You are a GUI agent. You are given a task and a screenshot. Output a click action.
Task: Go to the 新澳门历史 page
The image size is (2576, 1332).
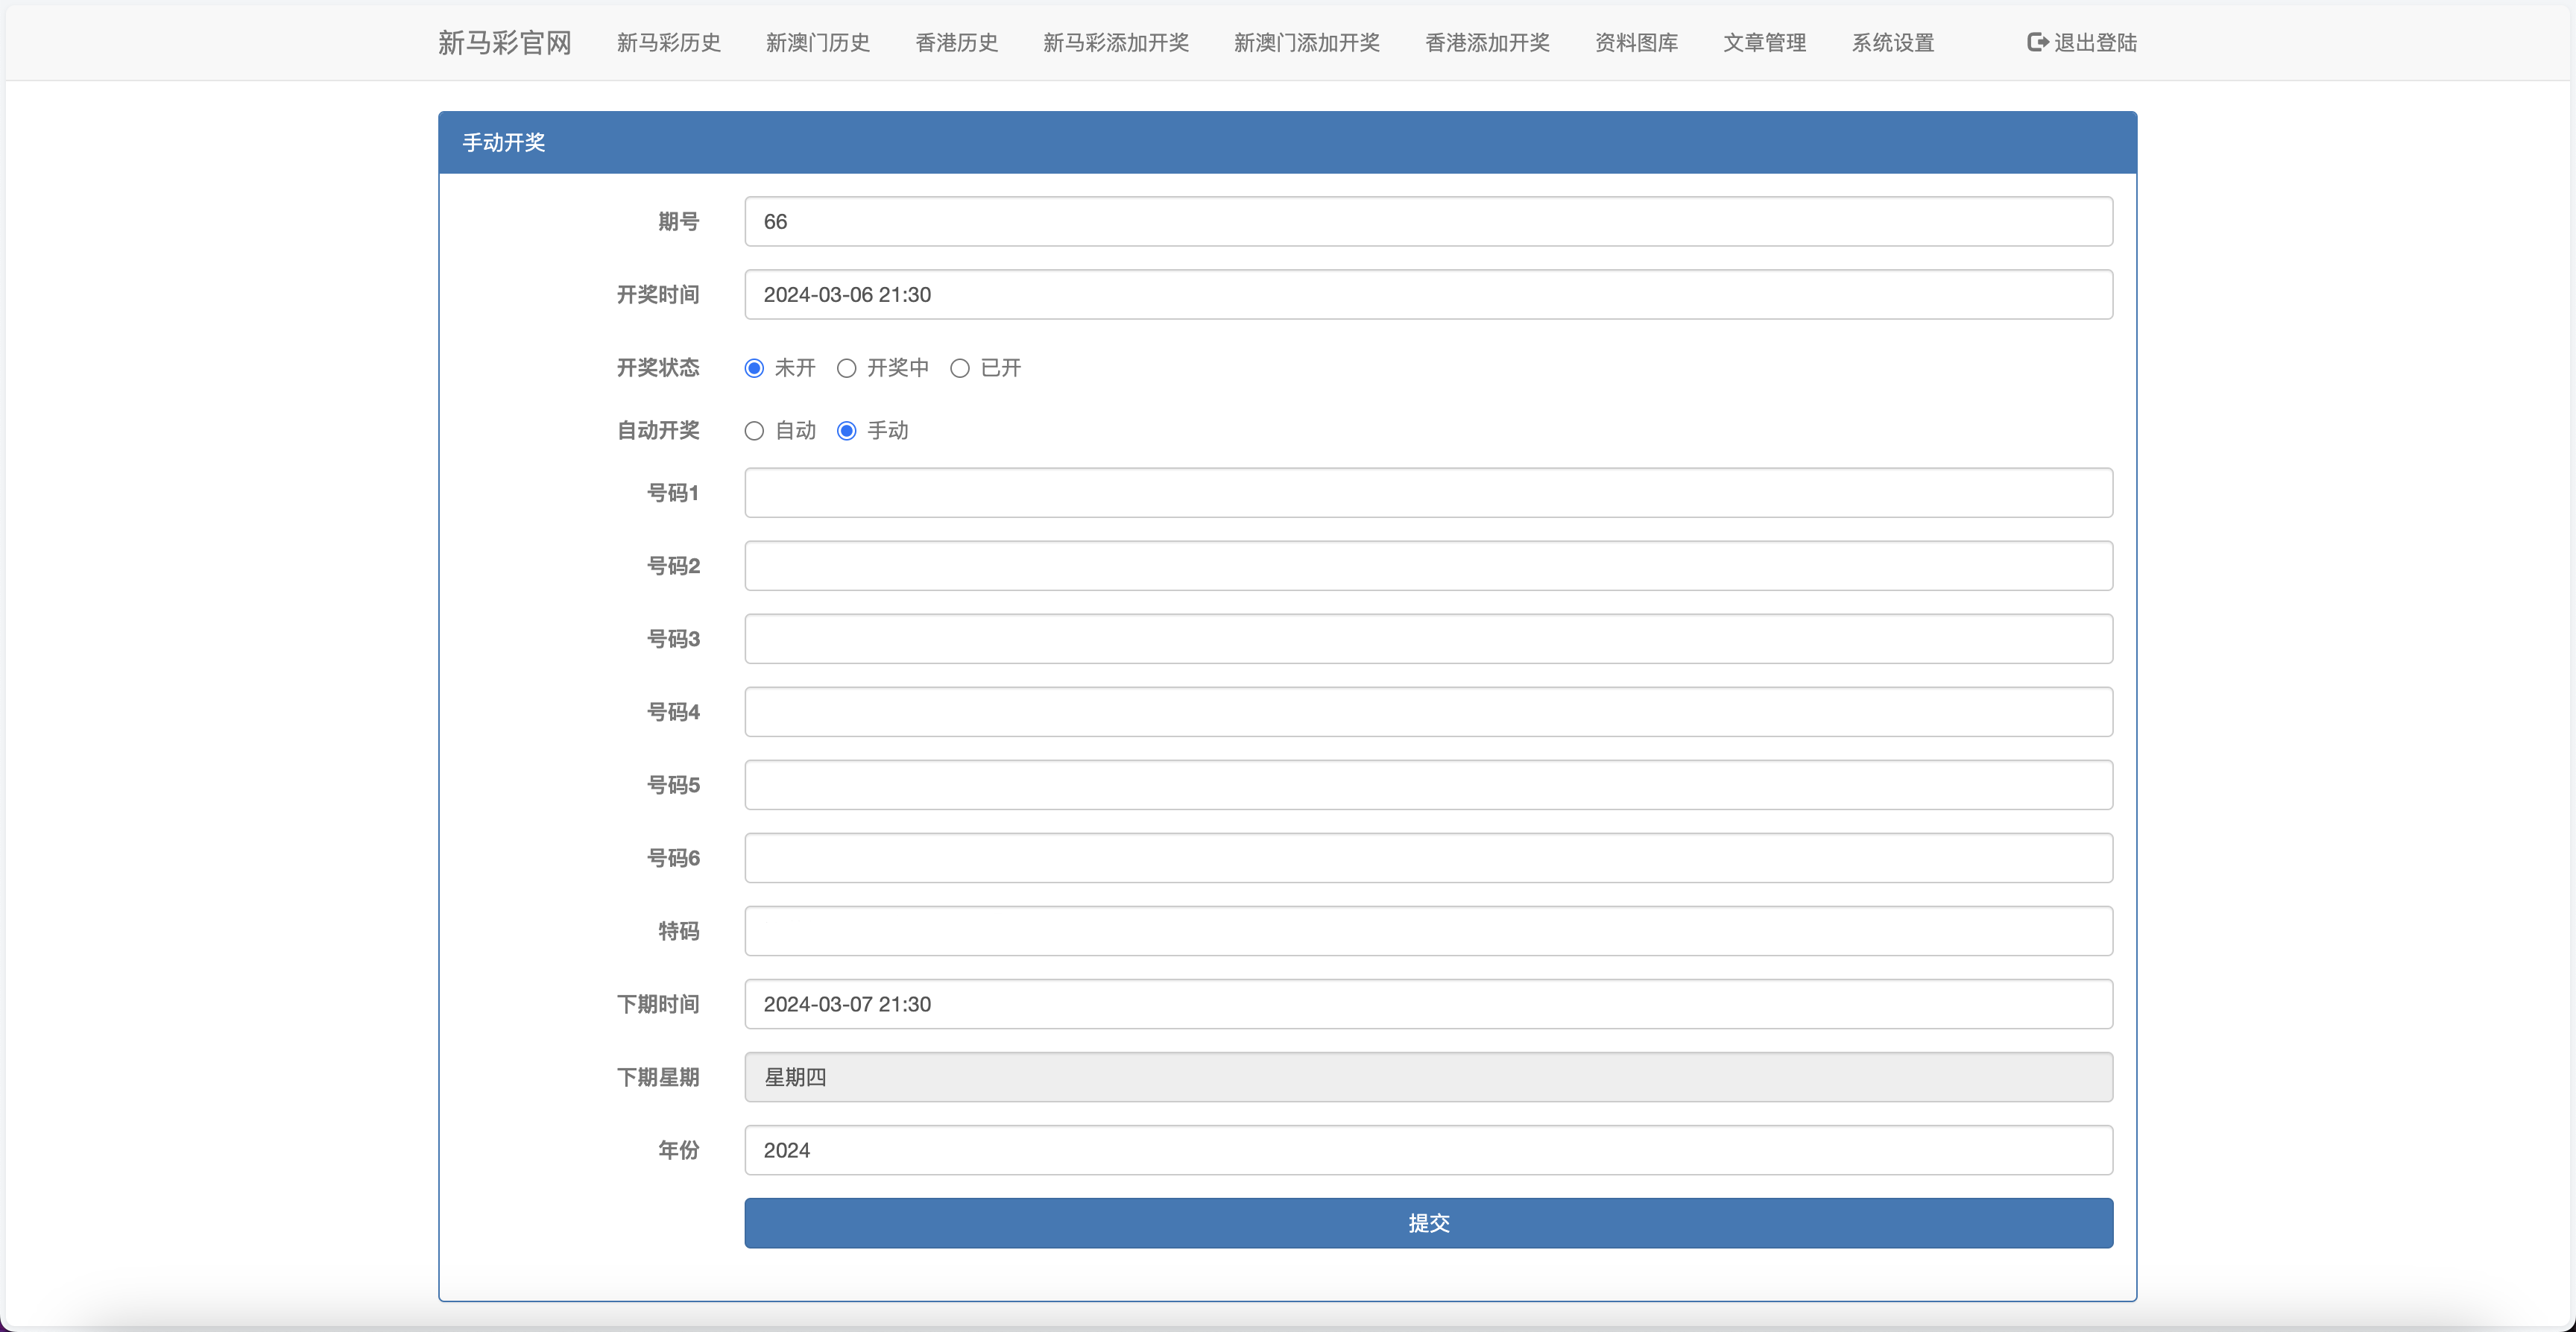click(817, 43)
